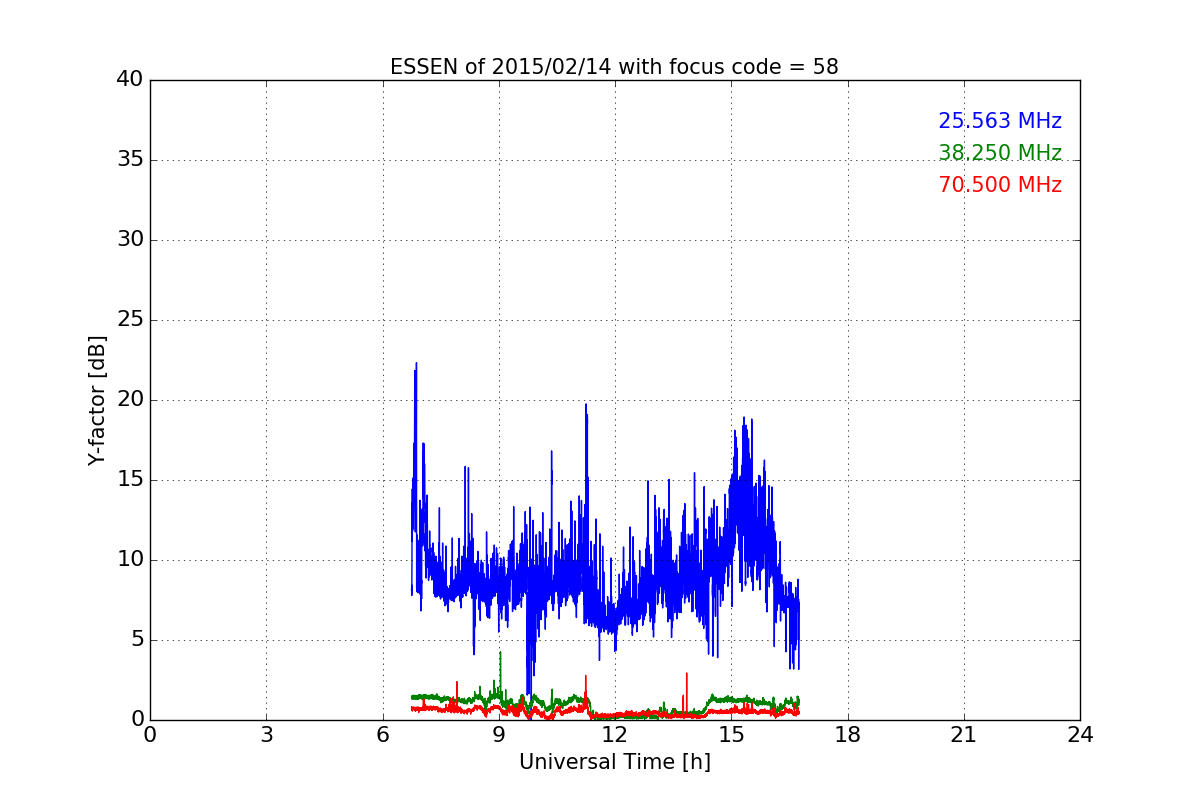Click x-axis tick label 6
1200x800 pixels.
(383, 735)
